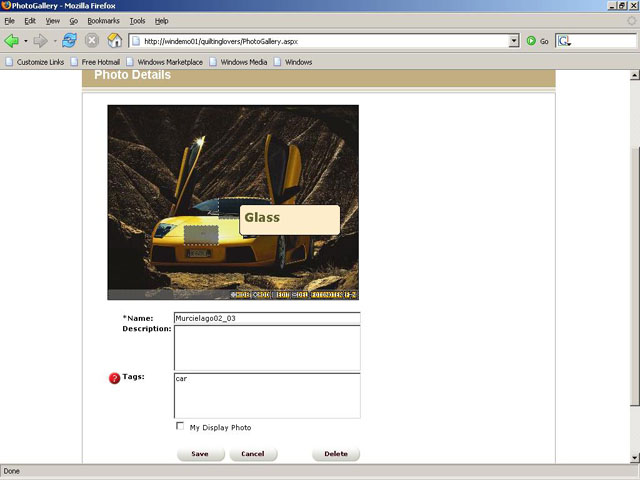Screen dimensions: 640x480
Task: Click the Cancel button
Action: tap(253, 454)
